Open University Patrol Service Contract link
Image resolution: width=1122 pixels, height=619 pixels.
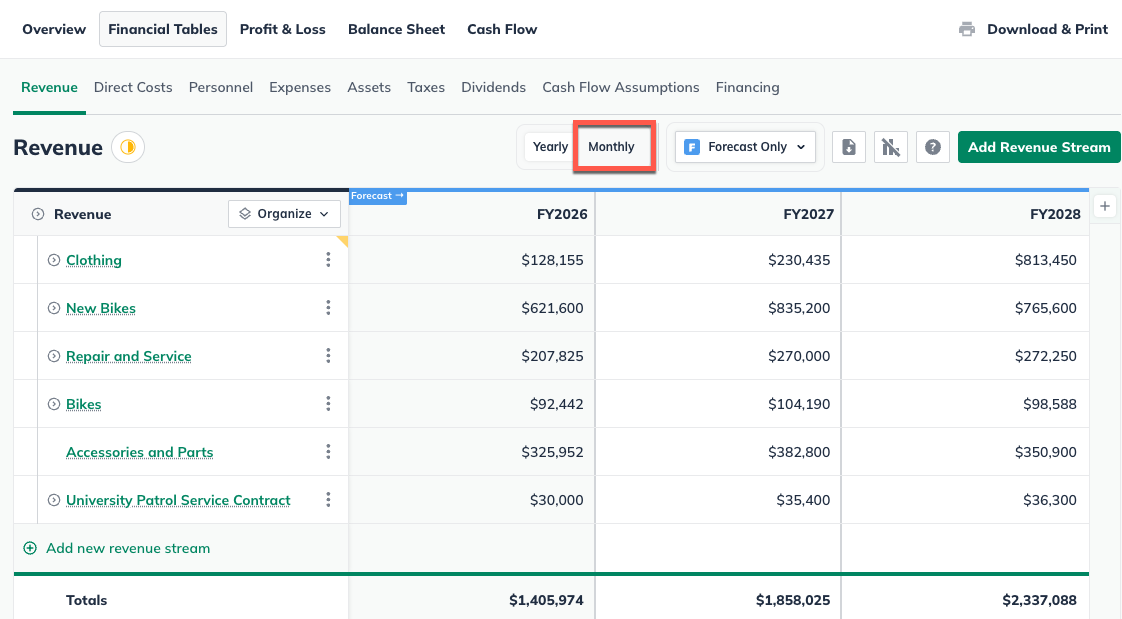click(x=178, y=500)
